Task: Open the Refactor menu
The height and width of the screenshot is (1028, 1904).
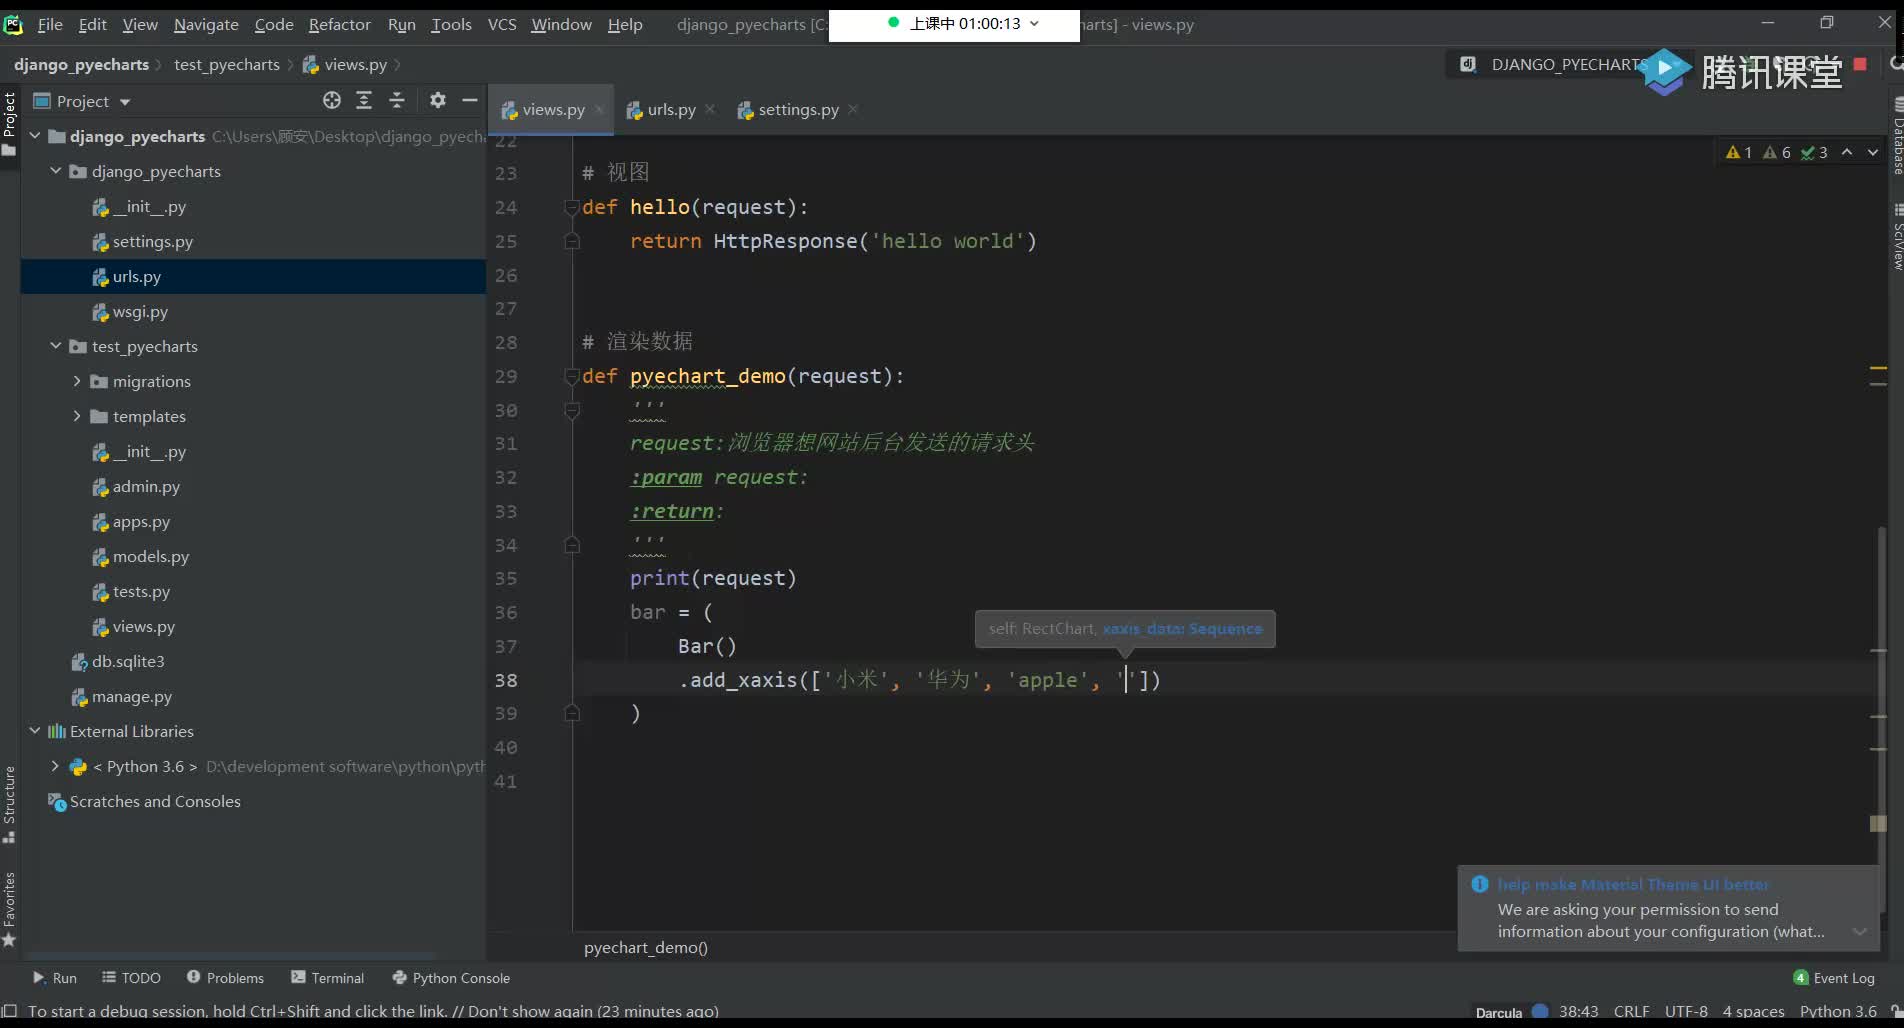Action: pyautogui.click(x=339, y=24)
